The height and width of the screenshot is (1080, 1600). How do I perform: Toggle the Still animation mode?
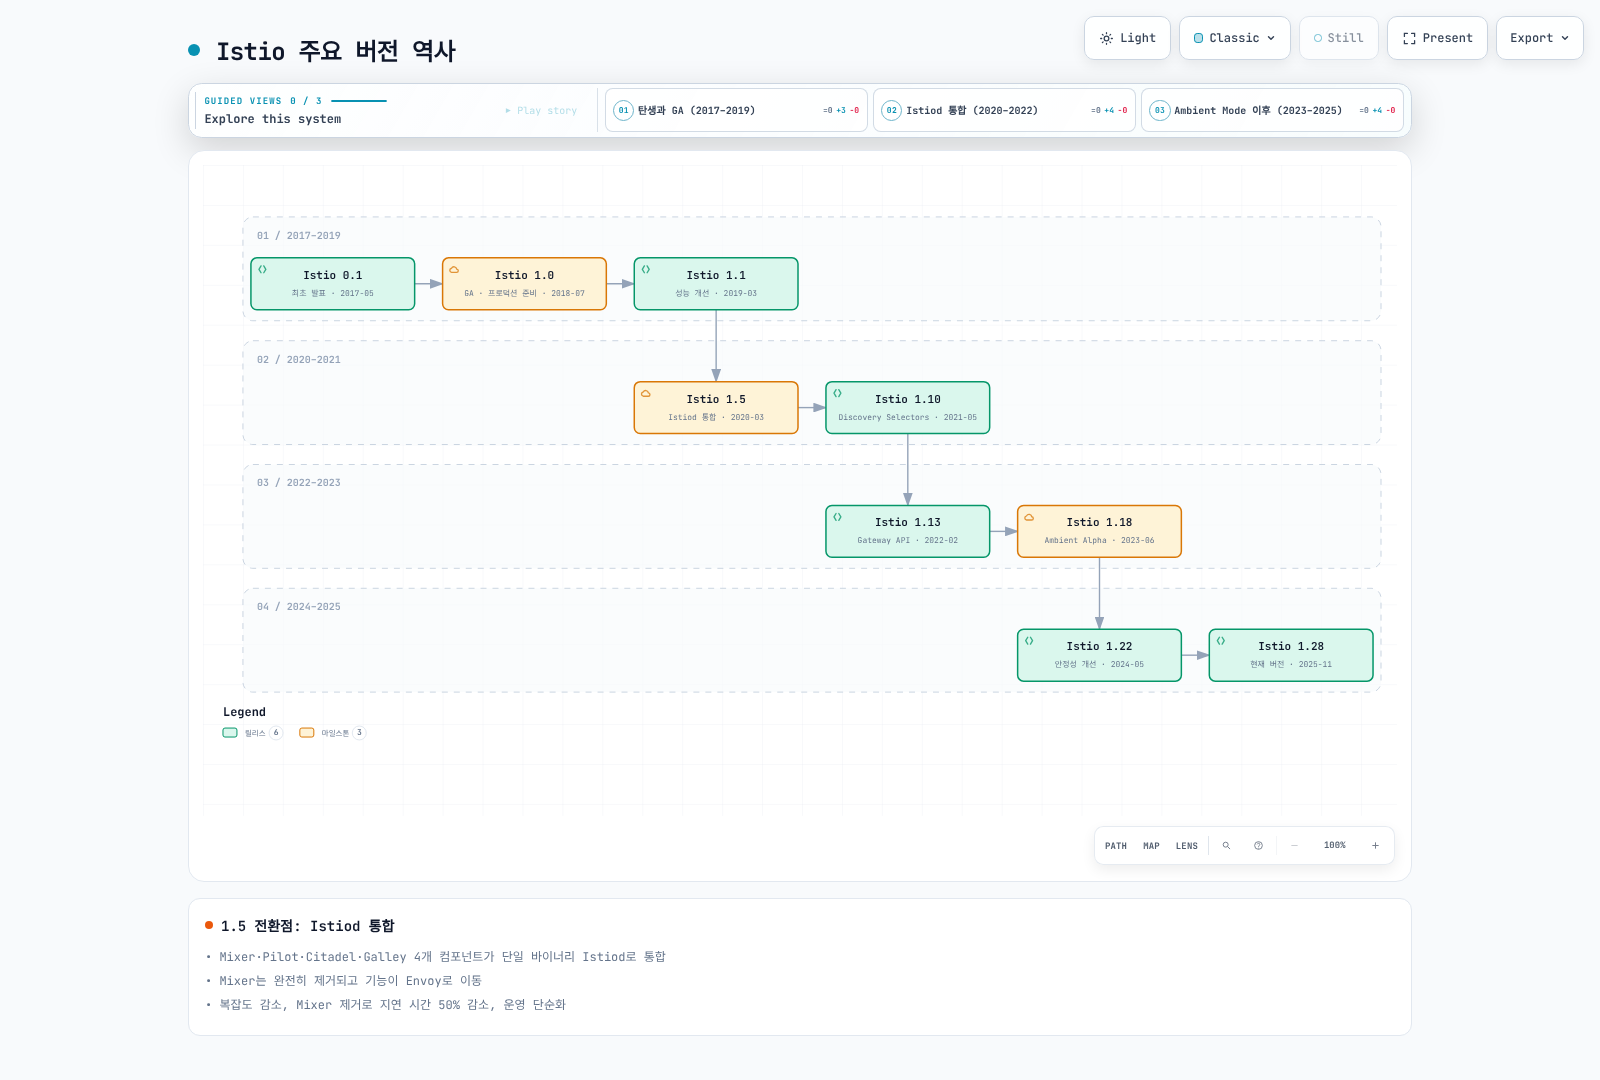click(x=1338, y=38)
